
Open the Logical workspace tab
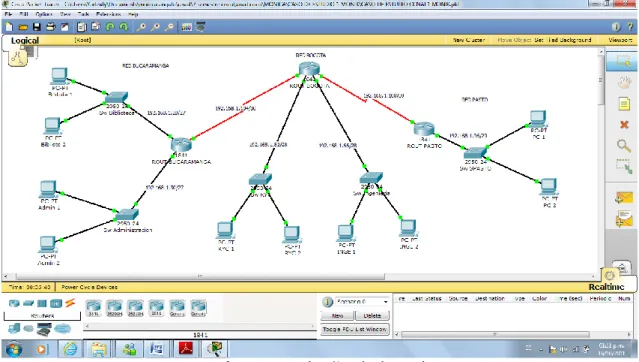[x=25, y=40]
